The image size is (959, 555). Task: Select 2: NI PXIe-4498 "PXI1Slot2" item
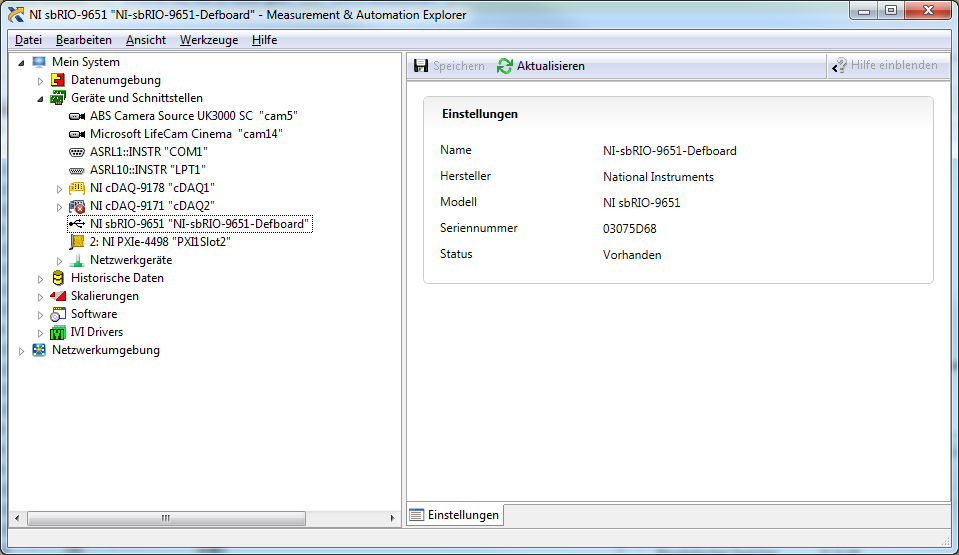(160, 242)
